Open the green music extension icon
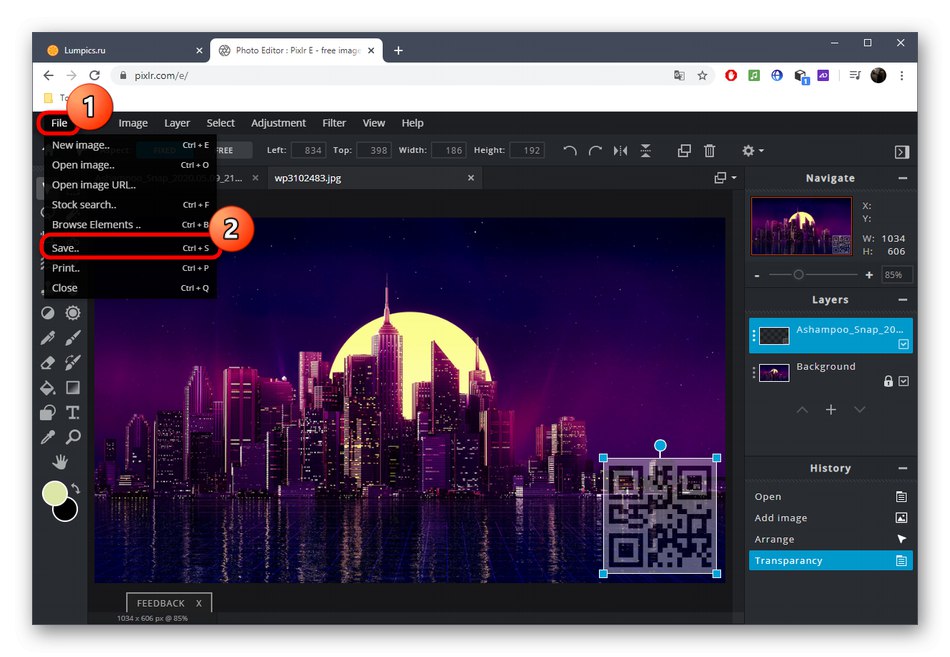The image size is (950, 657). click(x=754, y=75)
